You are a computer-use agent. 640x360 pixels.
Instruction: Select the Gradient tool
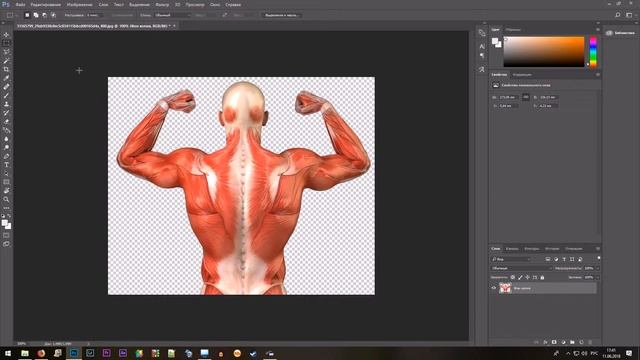point(6,130)
